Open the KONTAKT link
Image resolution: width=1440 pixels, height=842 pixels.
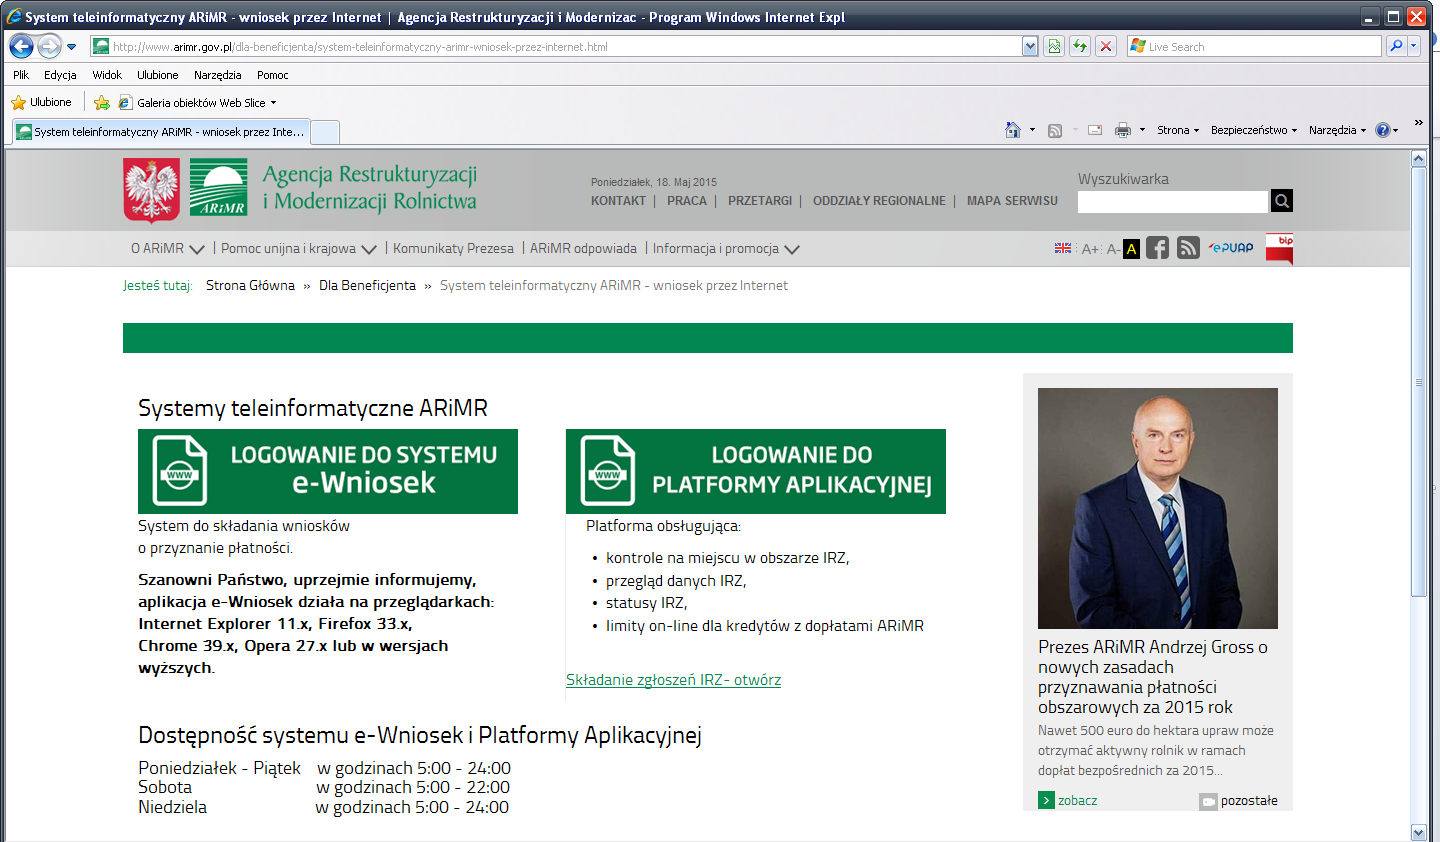point(618,201)
